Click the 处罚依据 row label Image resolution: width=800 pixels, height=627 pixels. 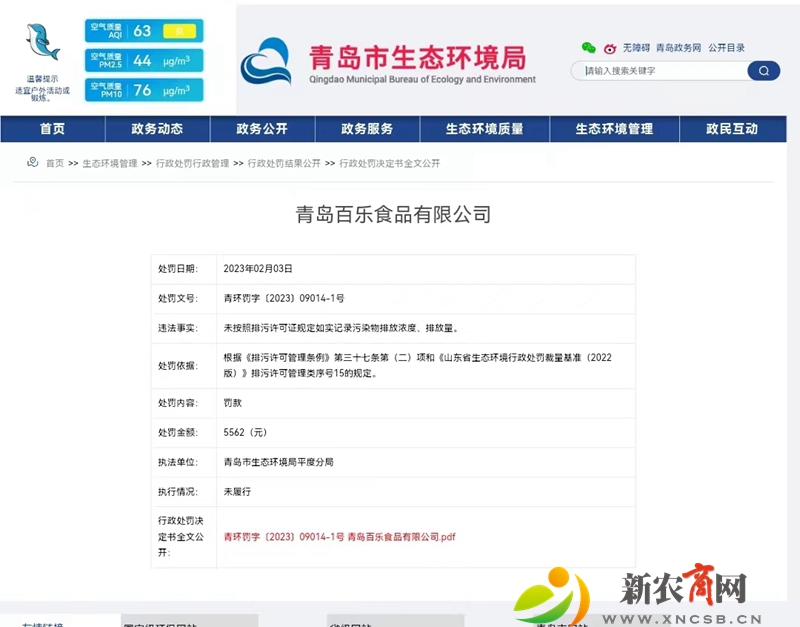point(178,366)
